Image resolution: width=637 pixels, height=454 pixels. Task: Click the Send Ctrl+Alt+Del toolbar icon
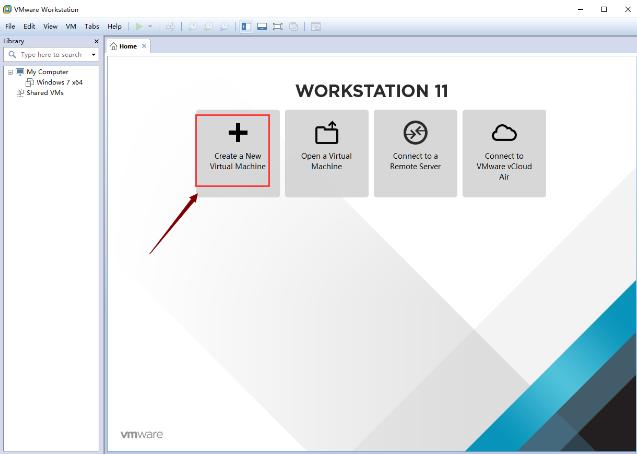170,26
